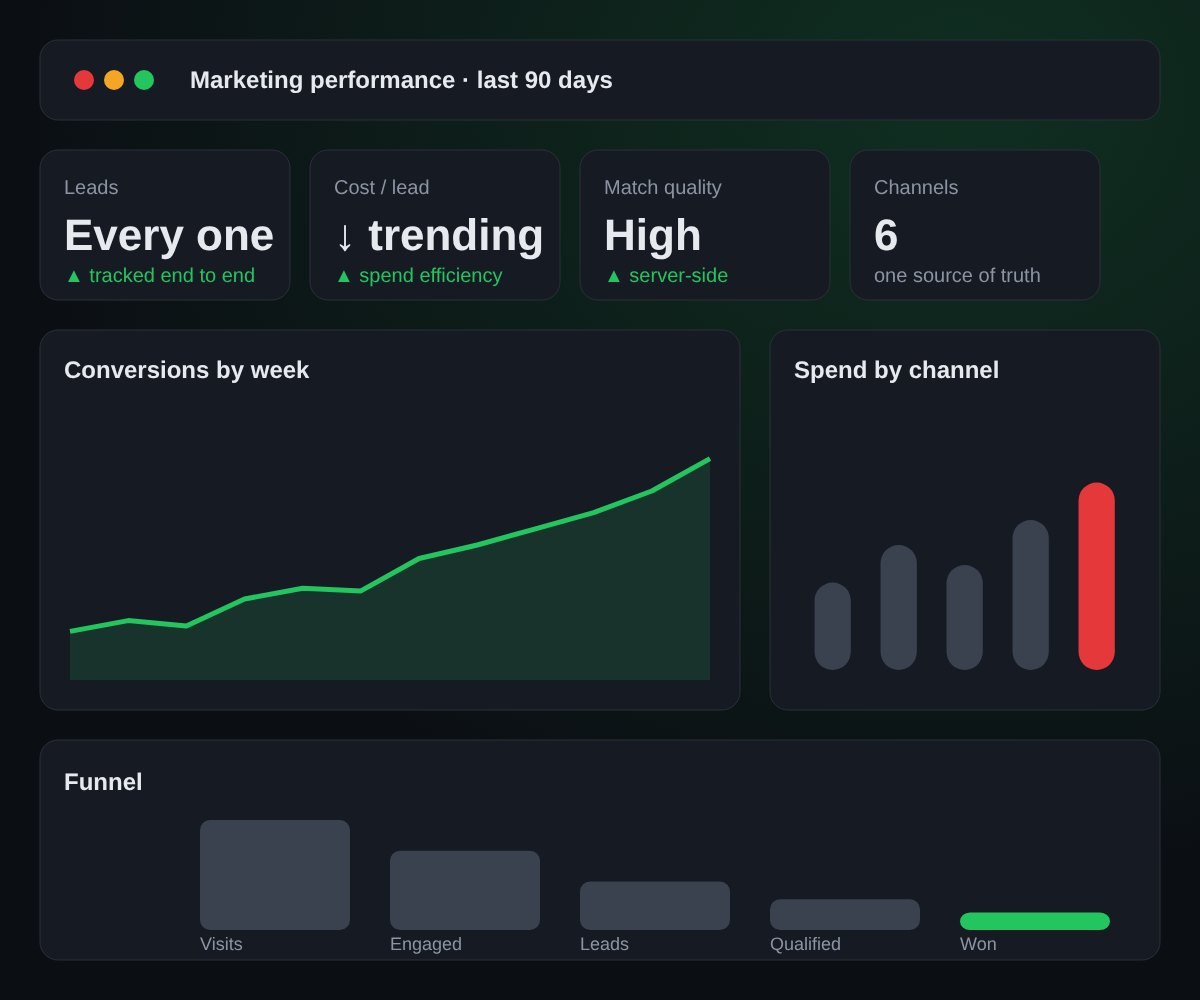Select the shortest gray spend bar
1200x1000 pixels.
(x=833, y=626)
